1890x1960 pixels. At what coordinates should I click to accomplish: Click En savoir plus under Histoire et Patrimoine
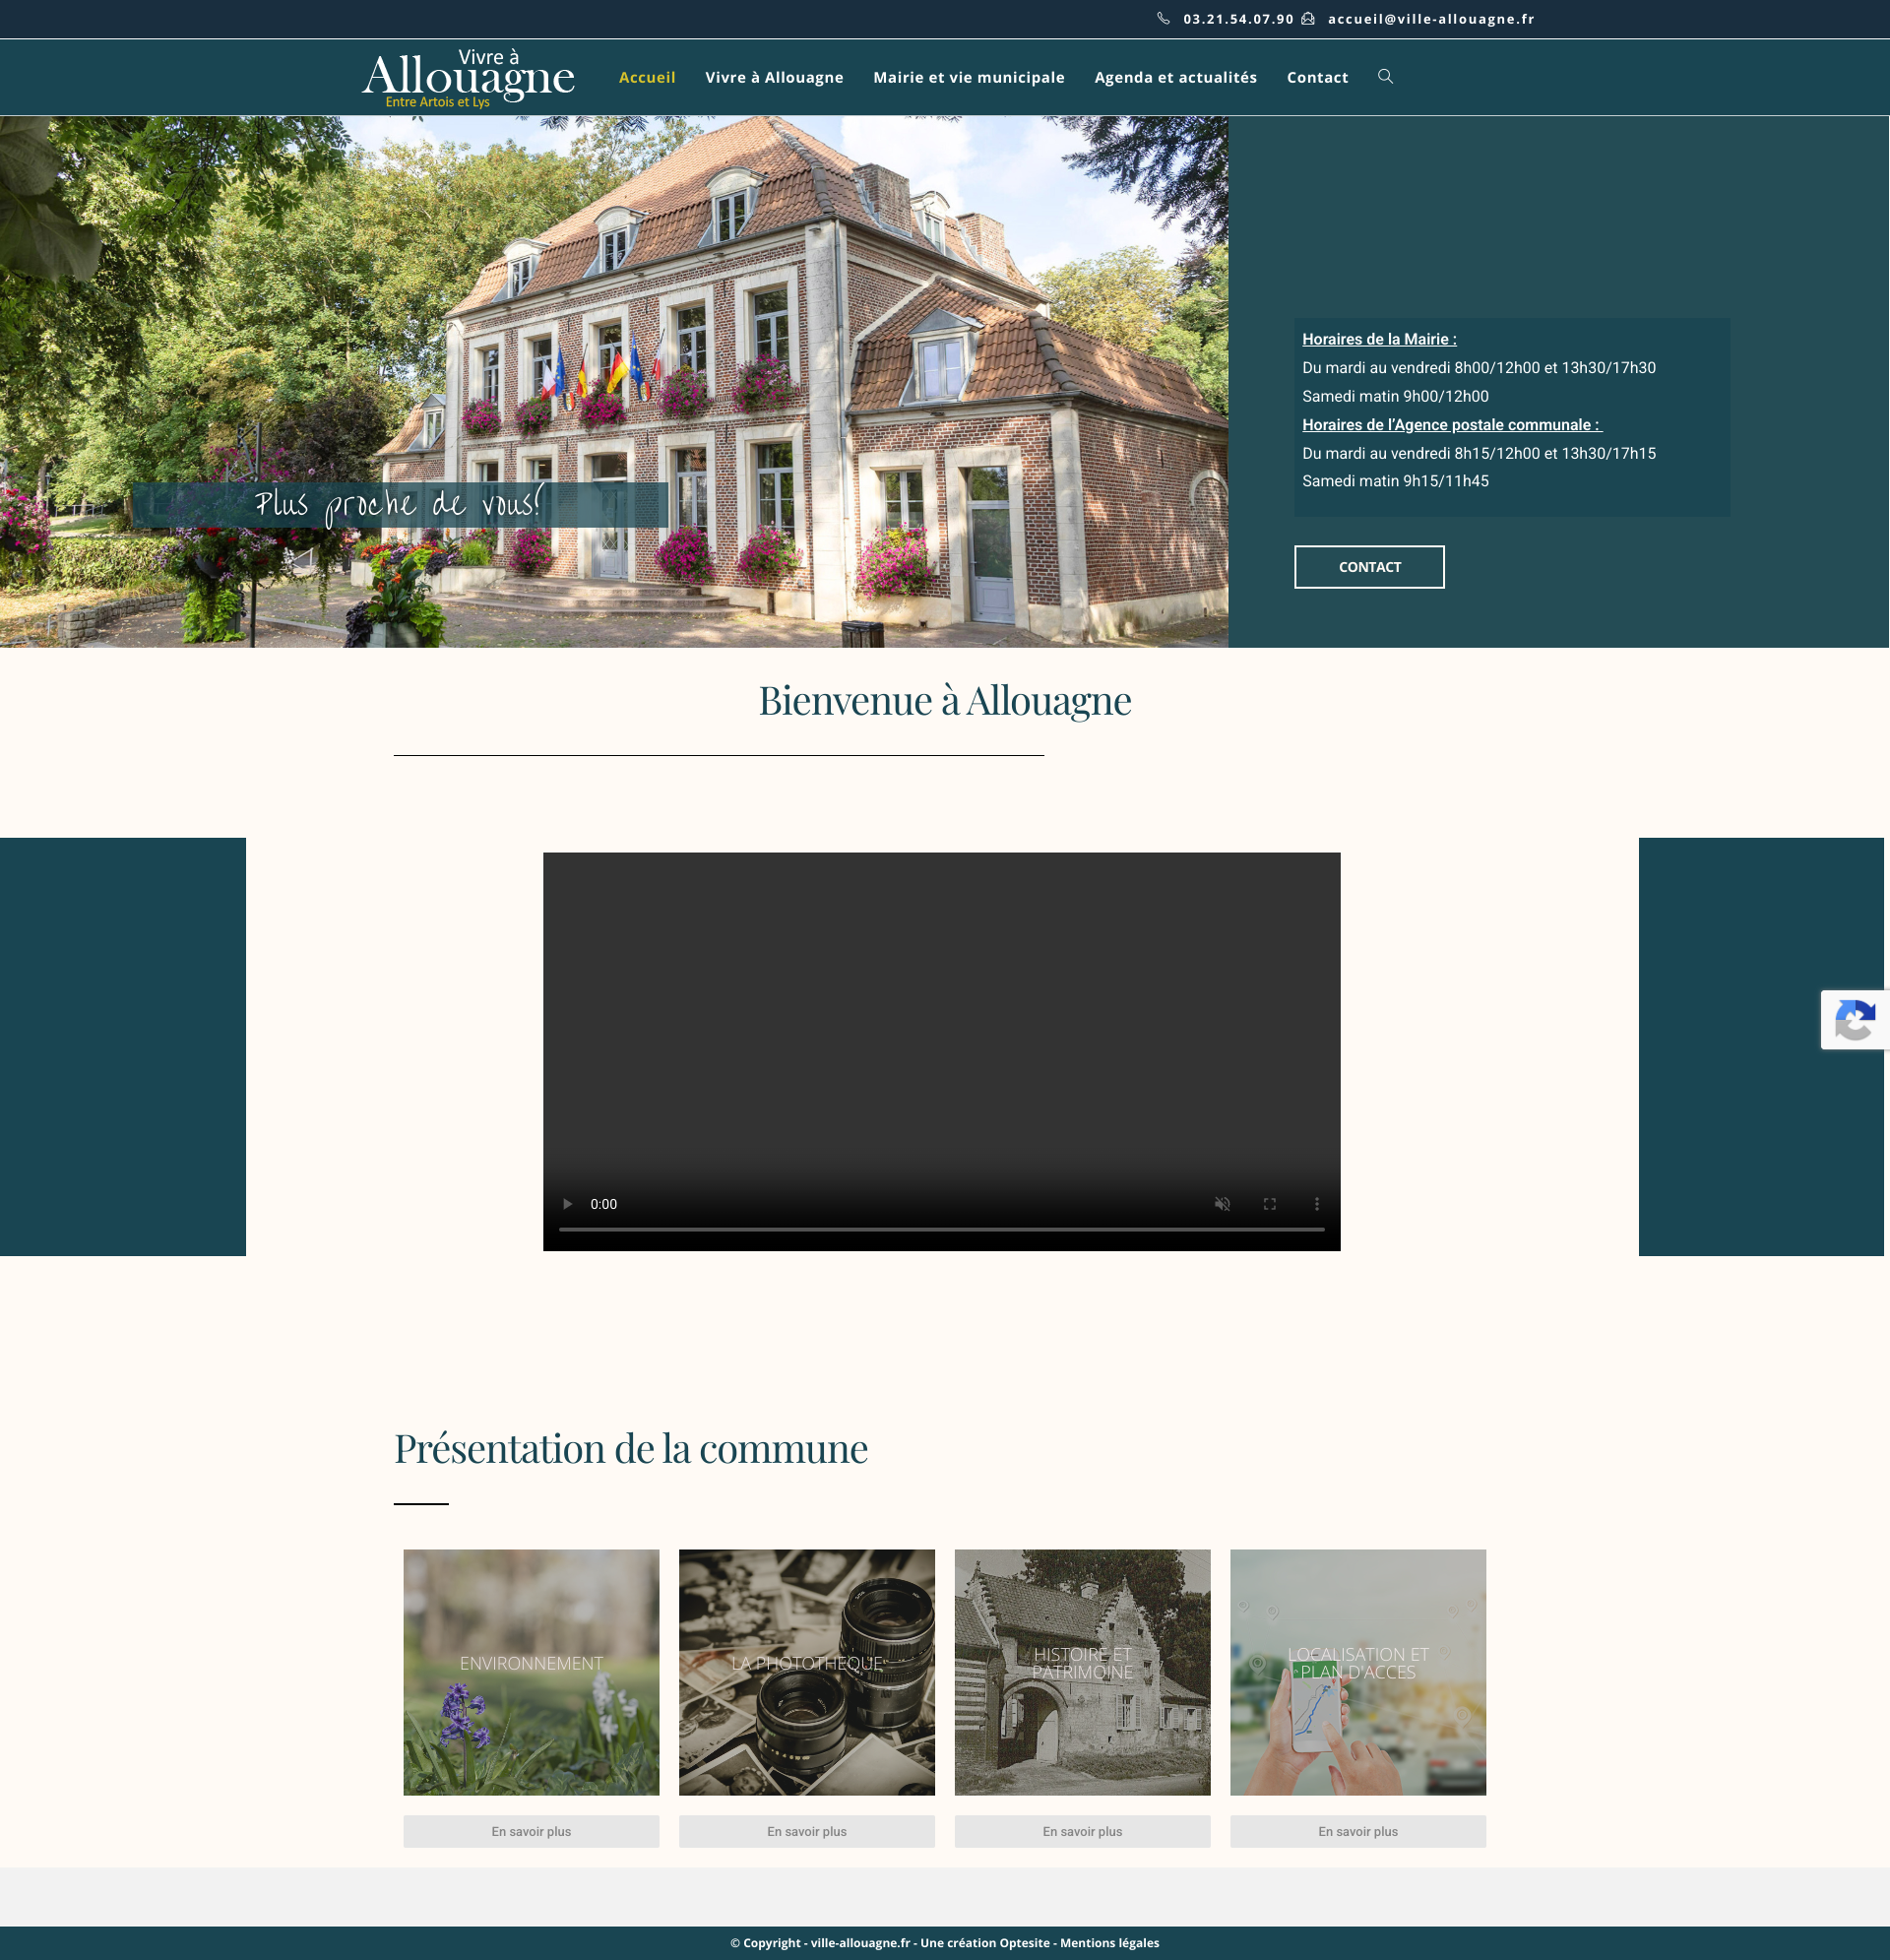[1082, 1831]
